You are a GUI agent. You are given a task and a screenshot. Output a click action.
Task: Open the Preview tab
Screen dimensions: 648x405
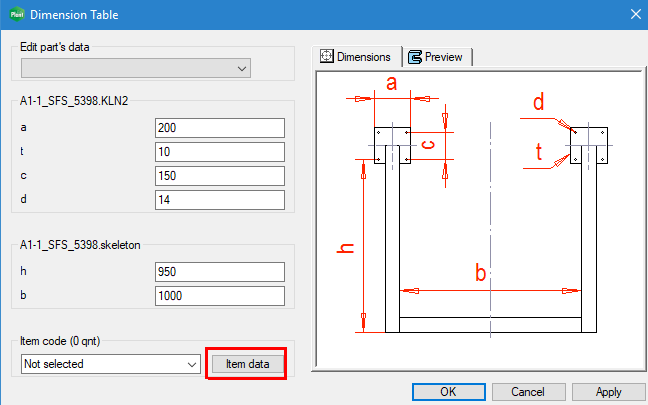436,57
